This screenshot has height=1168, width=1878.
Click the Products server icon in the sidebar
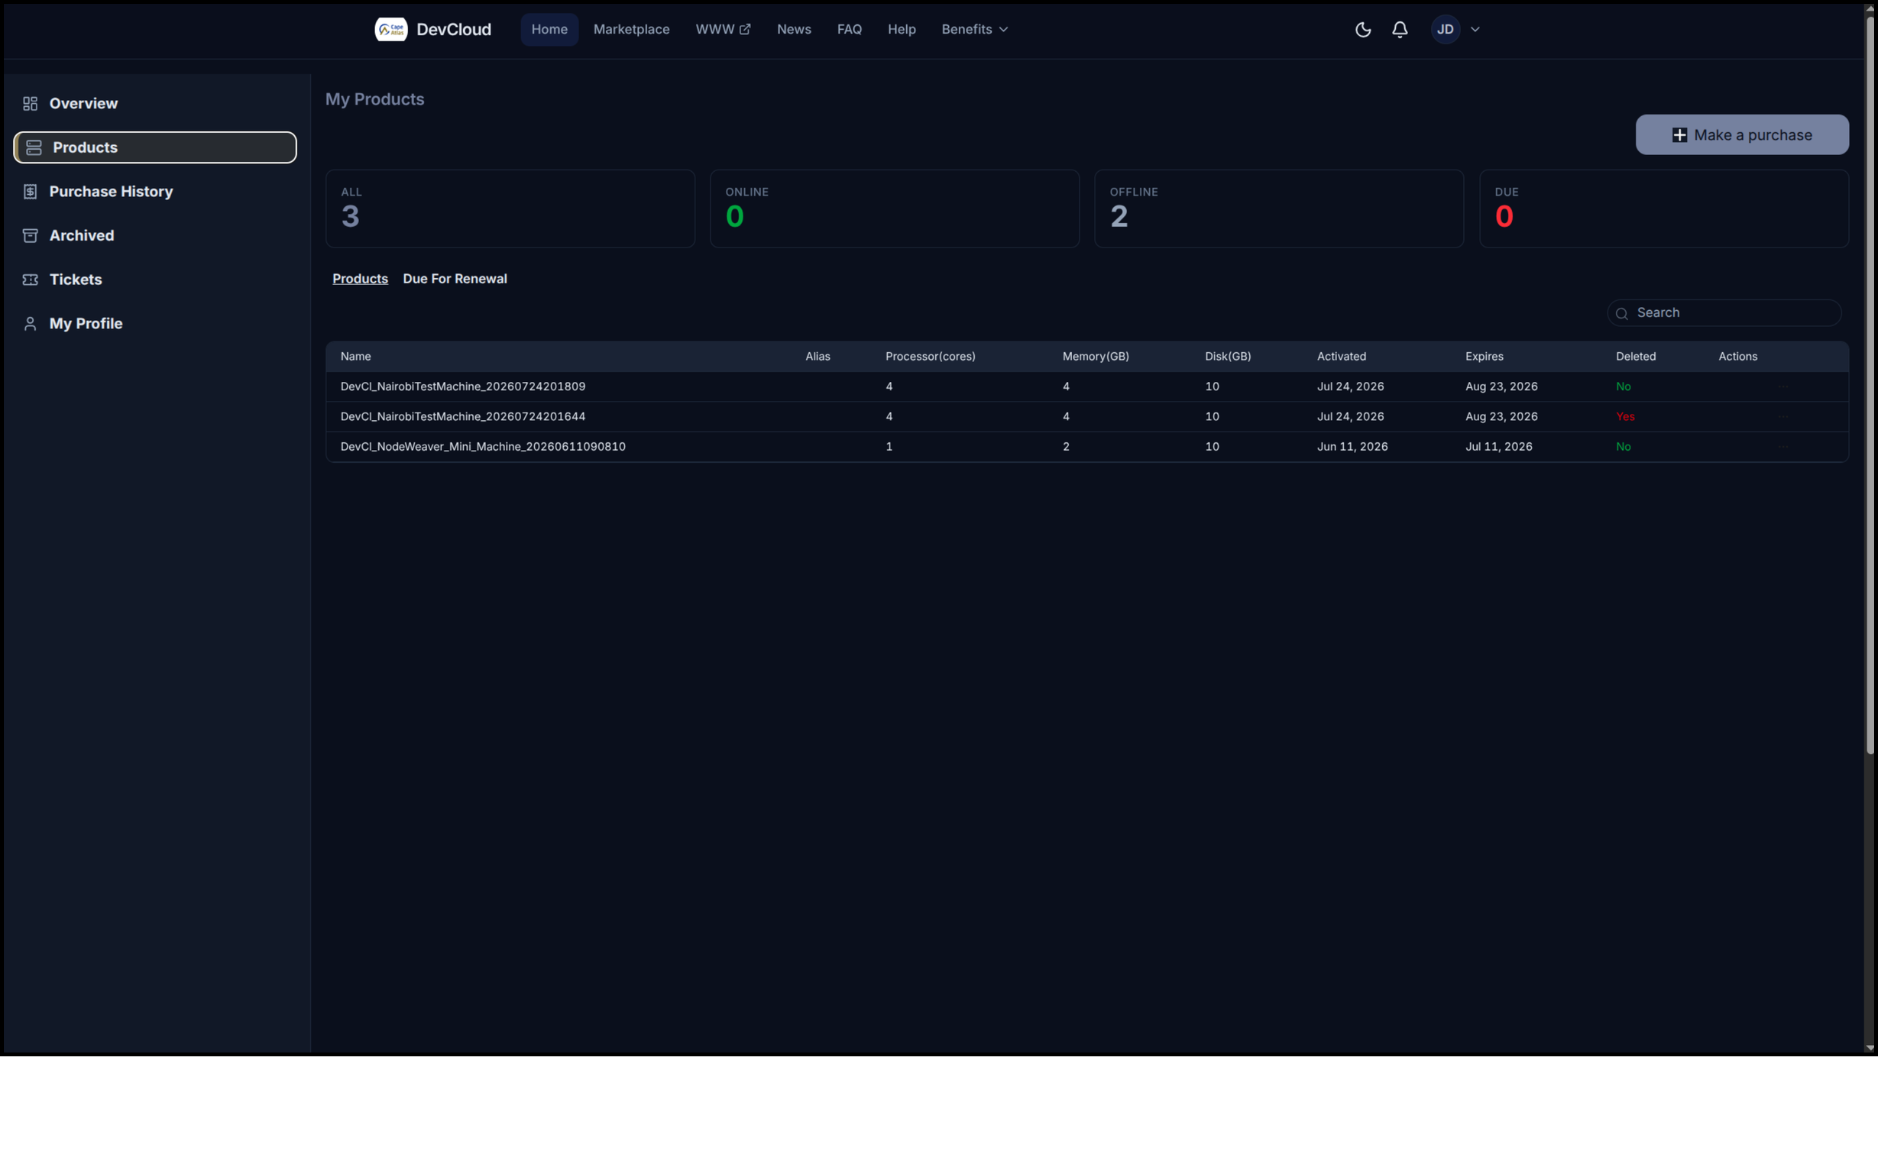[34, 148]
